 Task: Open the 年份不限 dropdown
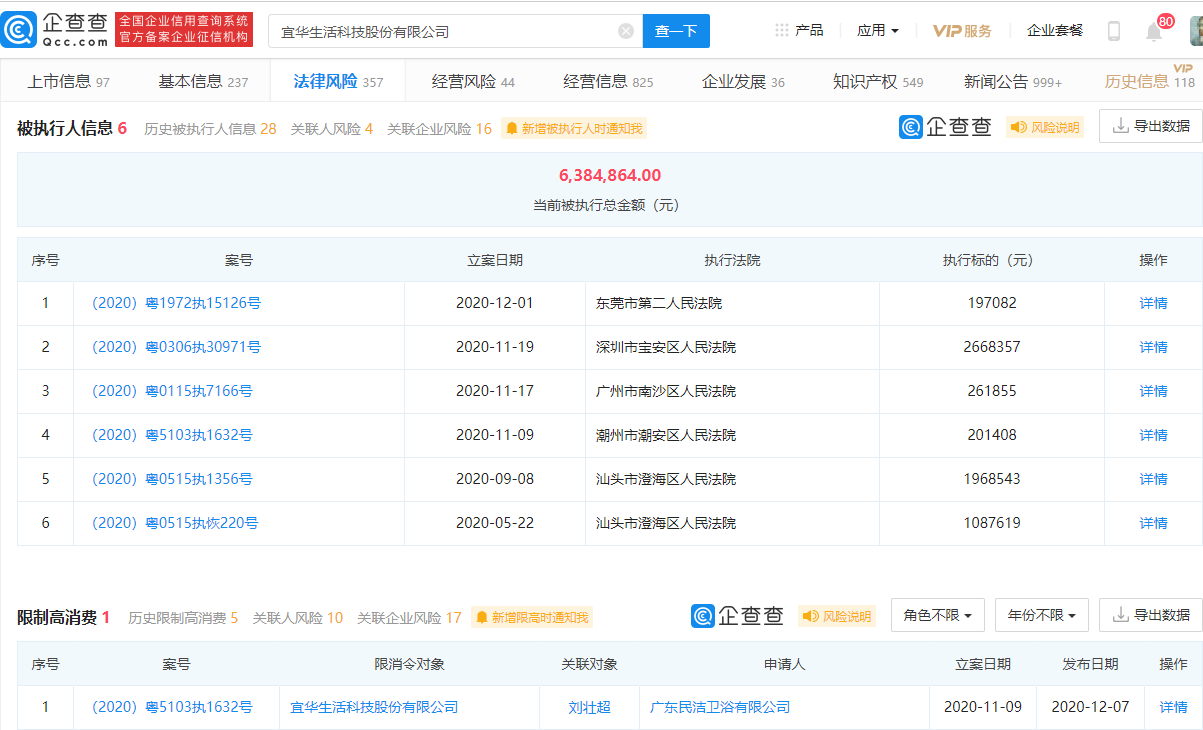(x=1041, y=615)
